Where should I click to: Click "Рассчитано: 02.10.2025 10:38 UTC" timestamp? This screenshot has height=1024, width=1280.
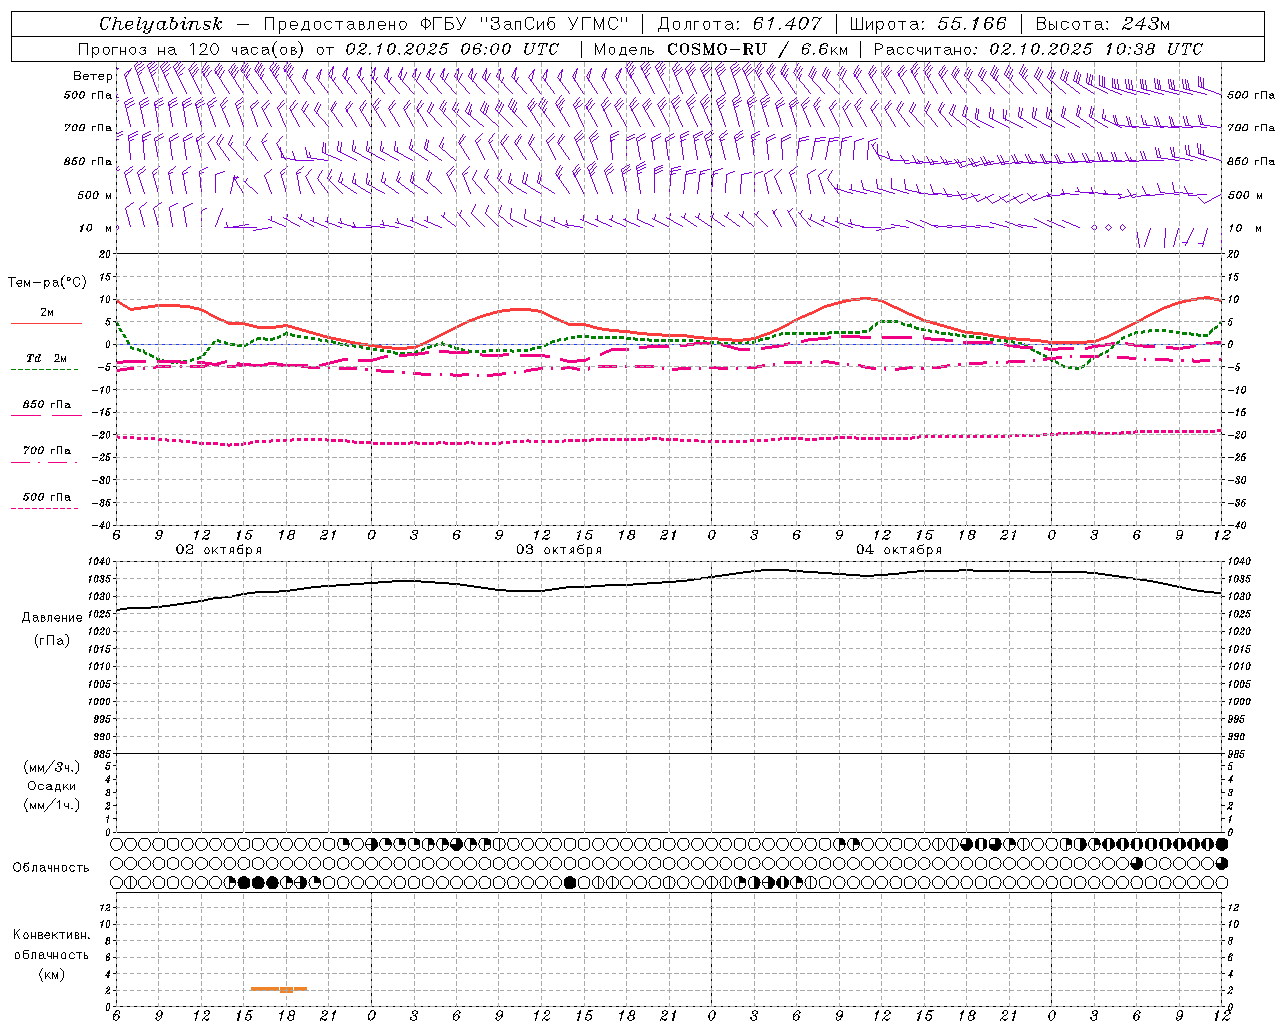(x=1038, y=49)
